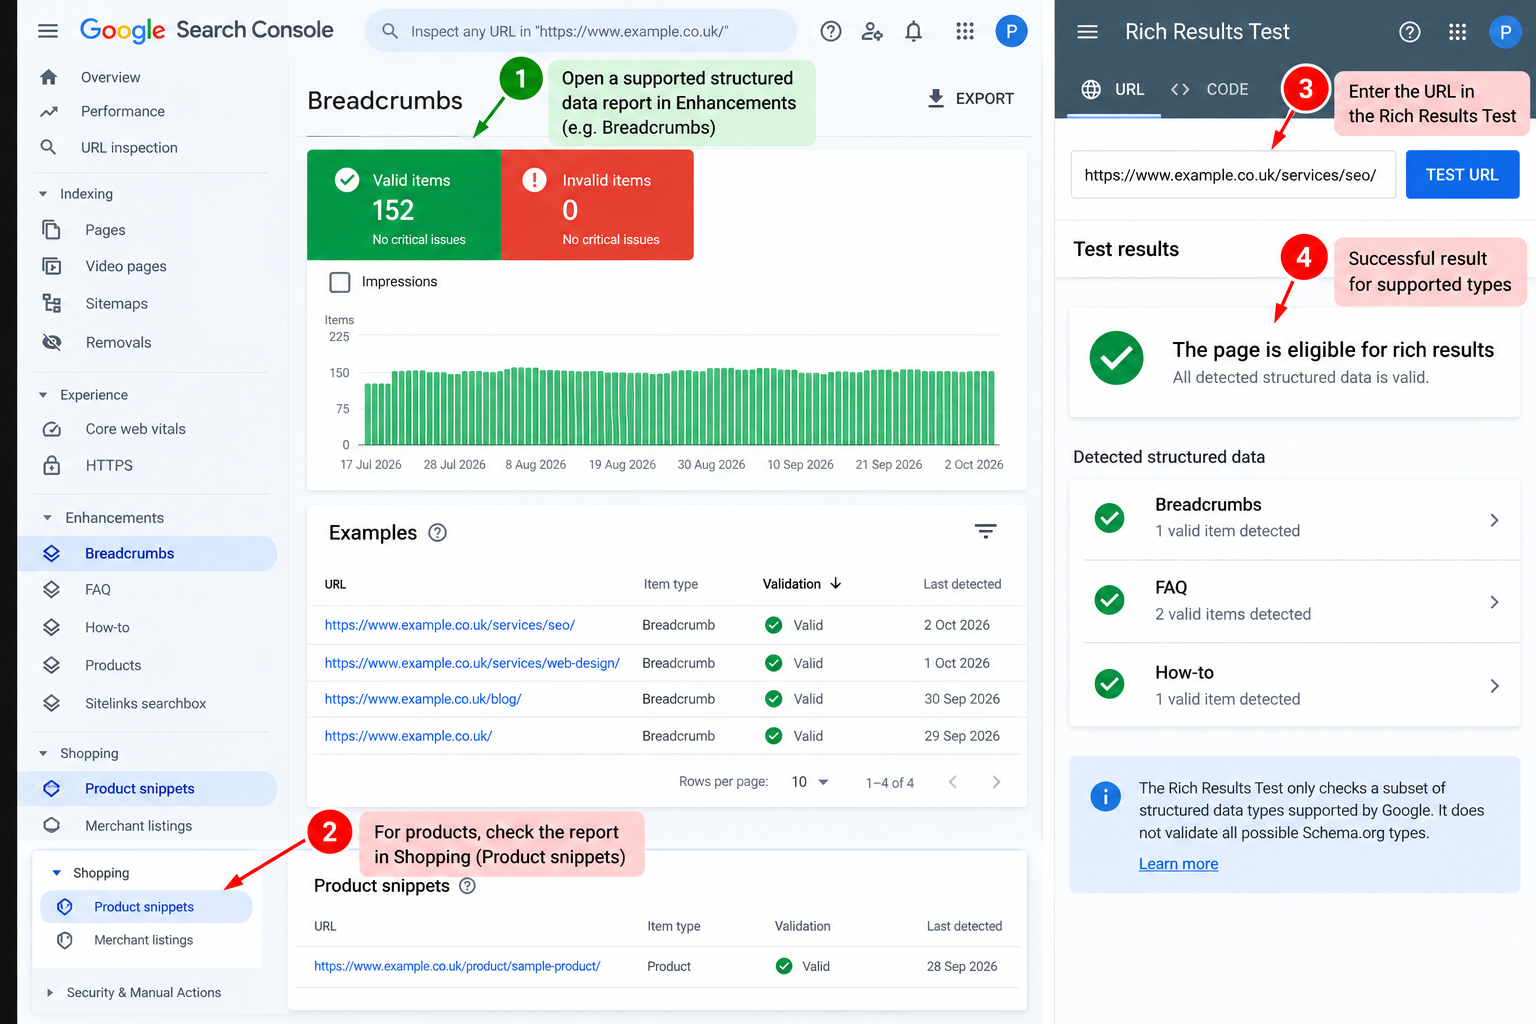
Task: Open users and permissions icon
Action: pos(872,31)
